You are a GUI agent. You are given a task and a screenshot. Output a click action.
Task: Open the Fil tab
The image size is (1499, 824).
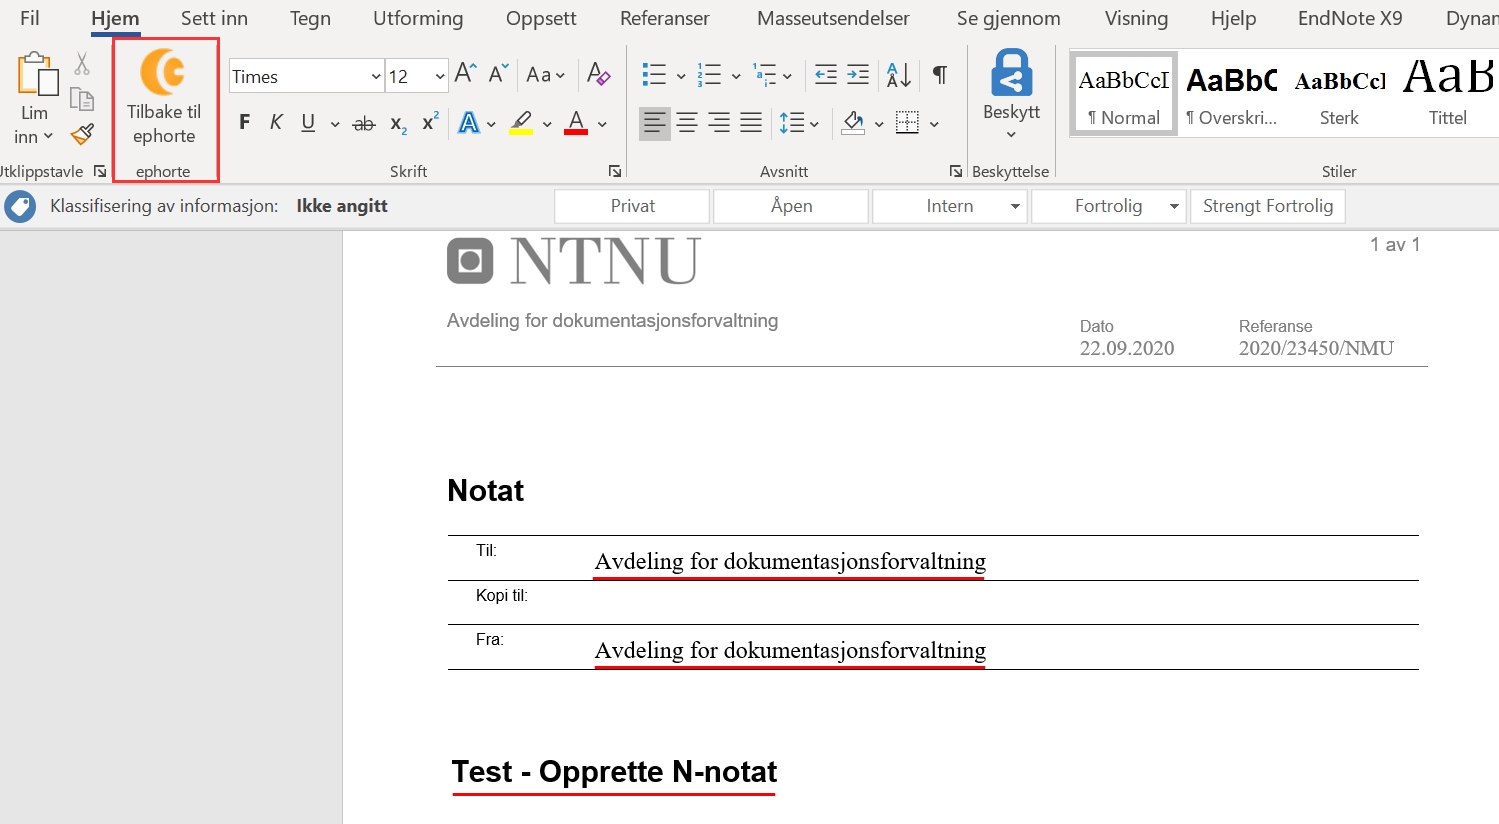click(30, 18)
